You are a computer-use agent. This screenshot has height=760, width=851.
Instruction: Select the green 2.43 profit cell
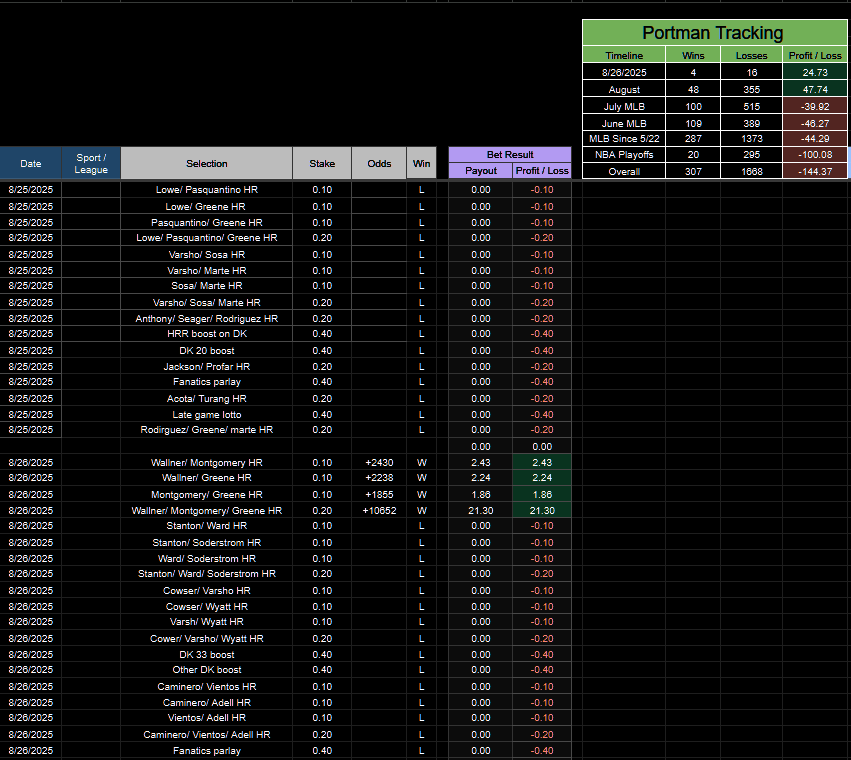tap(542, 463)
